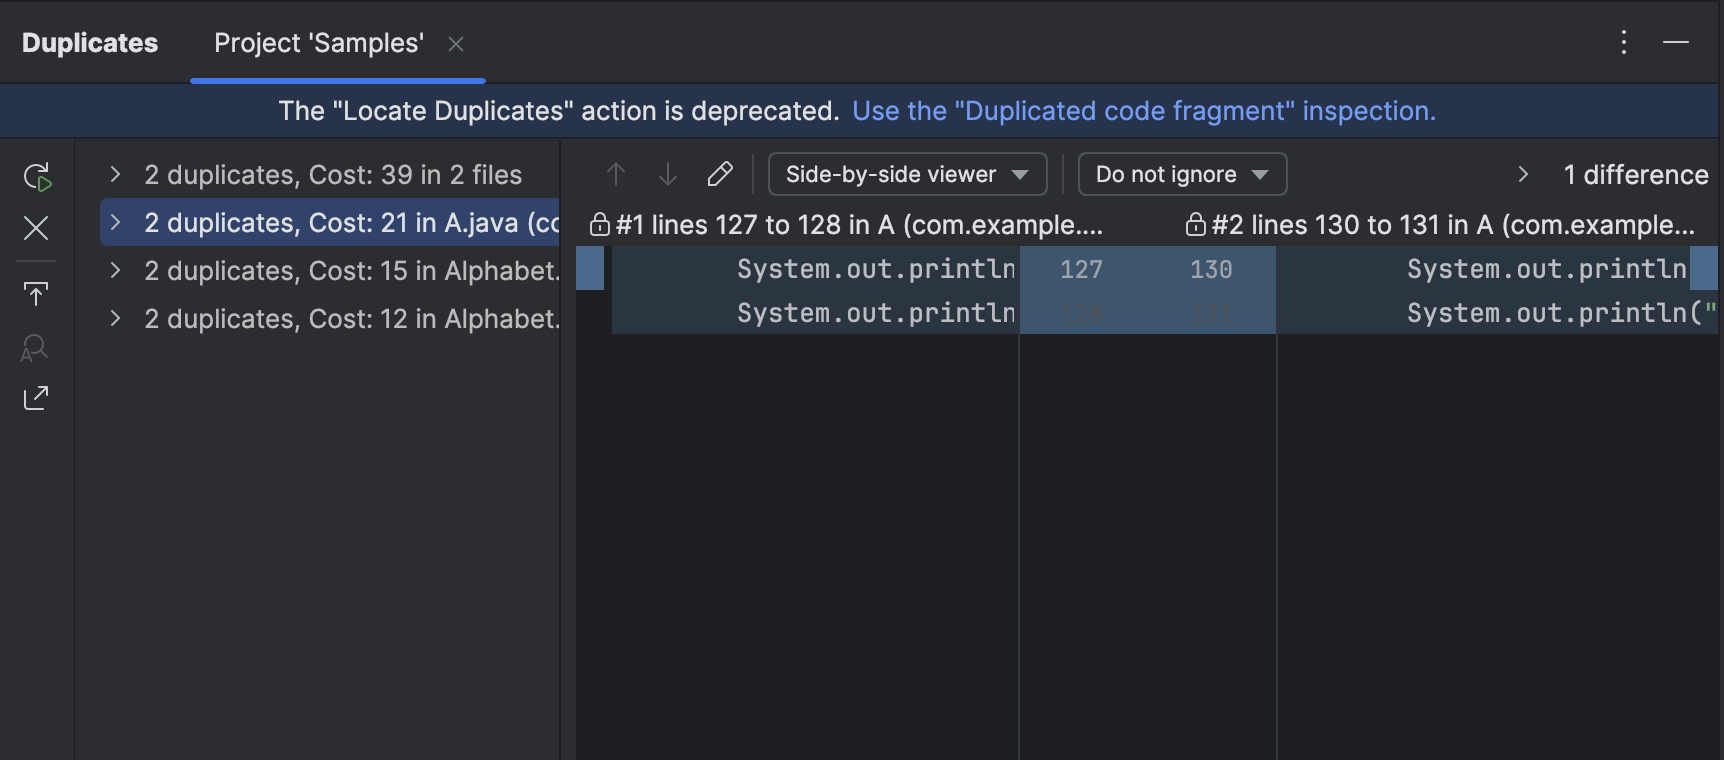The height and width of the screenshot is (760, 1724).
Task: Jump to next difference with down arrow
Action: click(x=668, y=174)
